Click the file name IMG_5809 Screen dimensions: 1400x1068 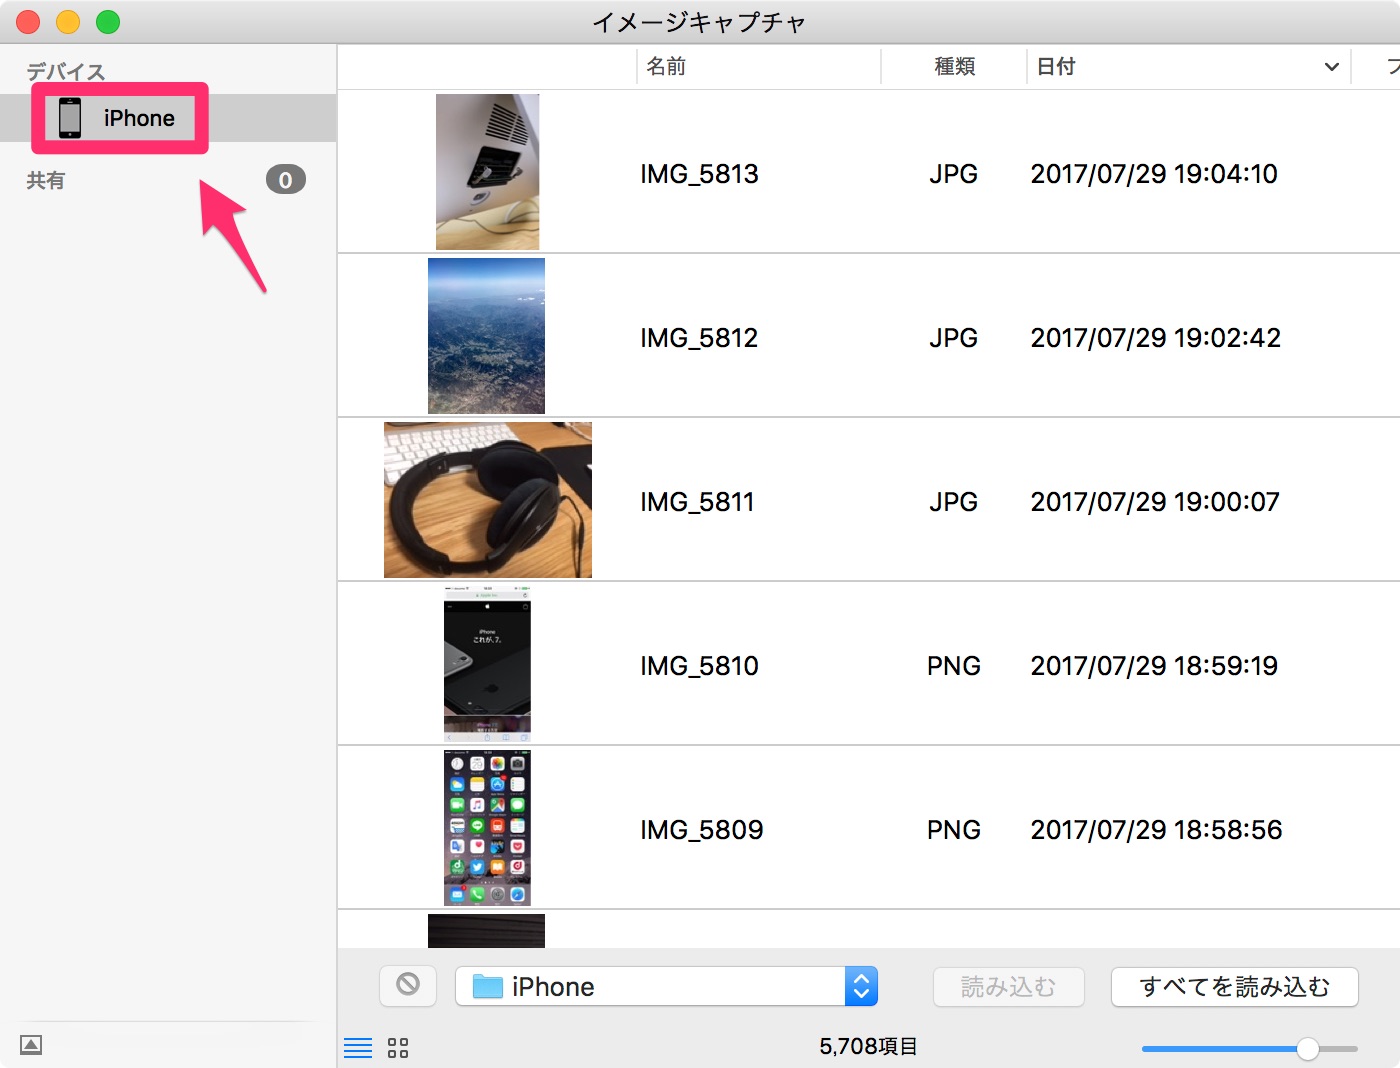click(701, 830)
